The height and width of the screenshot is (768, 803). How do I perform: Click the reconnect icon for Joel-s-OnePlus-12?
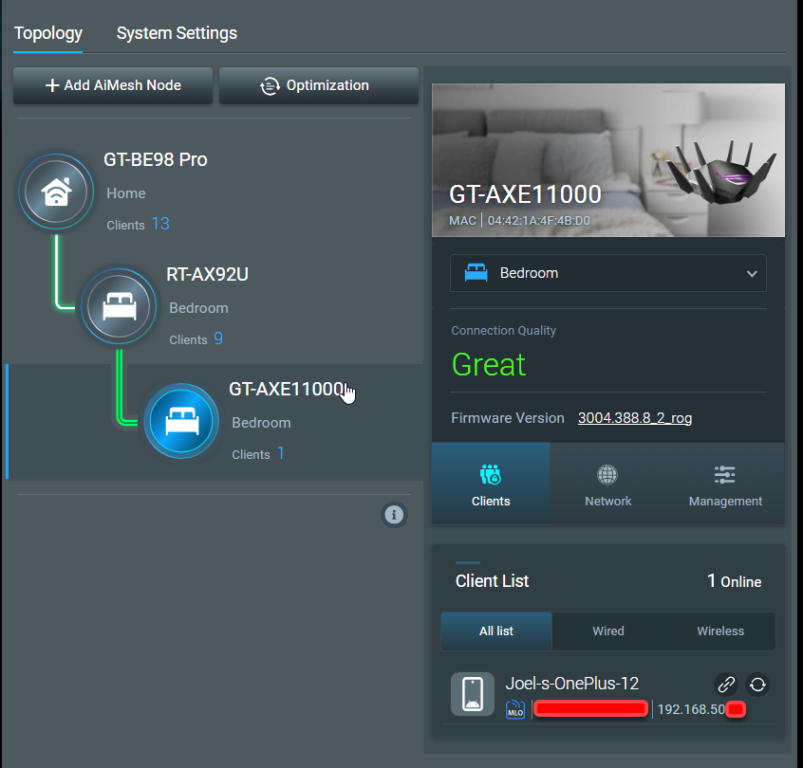[x=757, y=684]
